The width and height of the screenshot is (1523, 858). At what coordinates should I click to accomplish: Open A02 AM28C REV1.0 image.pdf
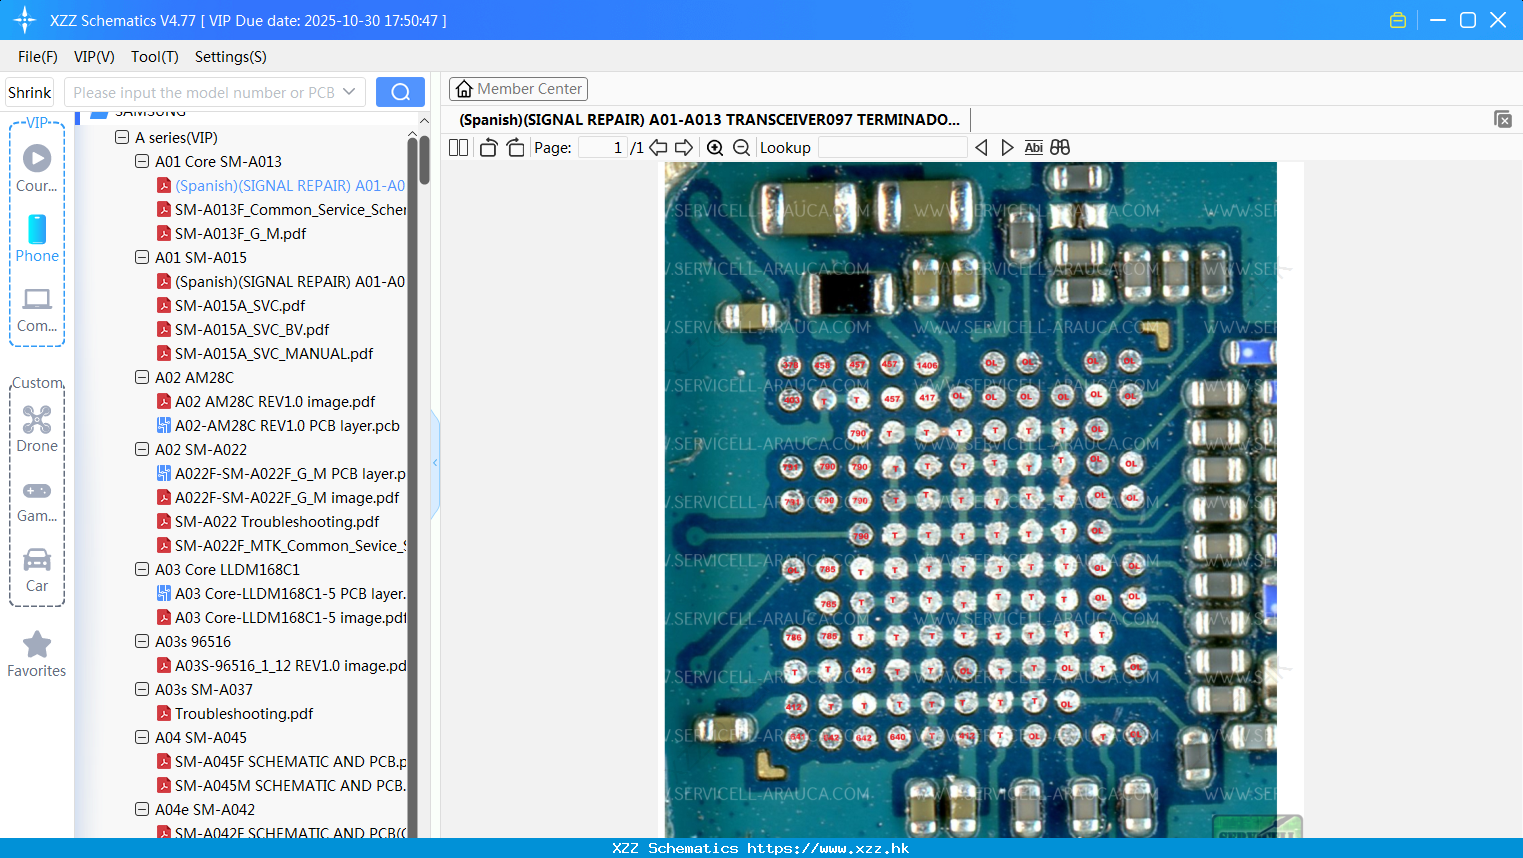265,401
